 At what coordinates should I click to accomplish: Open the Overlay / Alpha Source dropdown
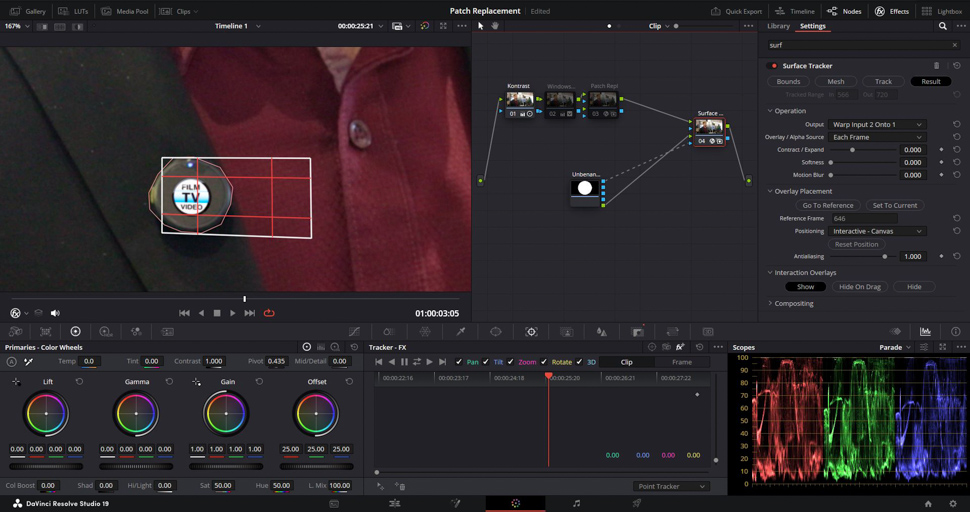tap(877, 137)
